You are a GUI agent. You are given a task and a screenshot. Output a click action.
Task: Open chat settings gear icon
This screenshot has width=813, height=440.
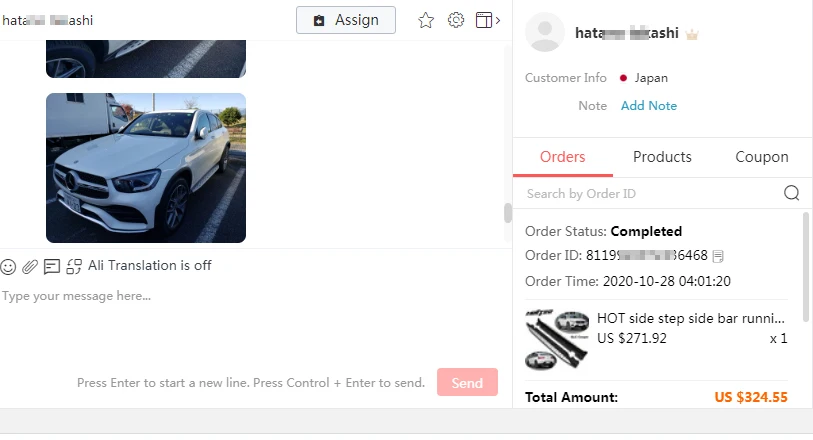[456, 20]
